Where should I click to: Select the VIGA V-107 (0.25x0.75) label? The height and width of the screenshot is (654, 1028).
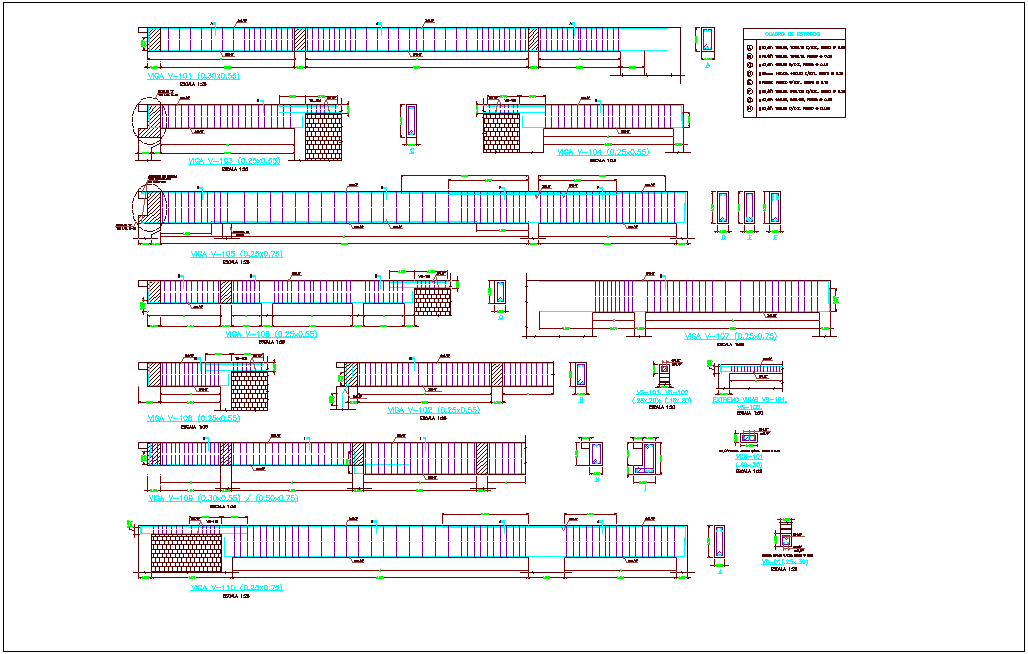733,337
